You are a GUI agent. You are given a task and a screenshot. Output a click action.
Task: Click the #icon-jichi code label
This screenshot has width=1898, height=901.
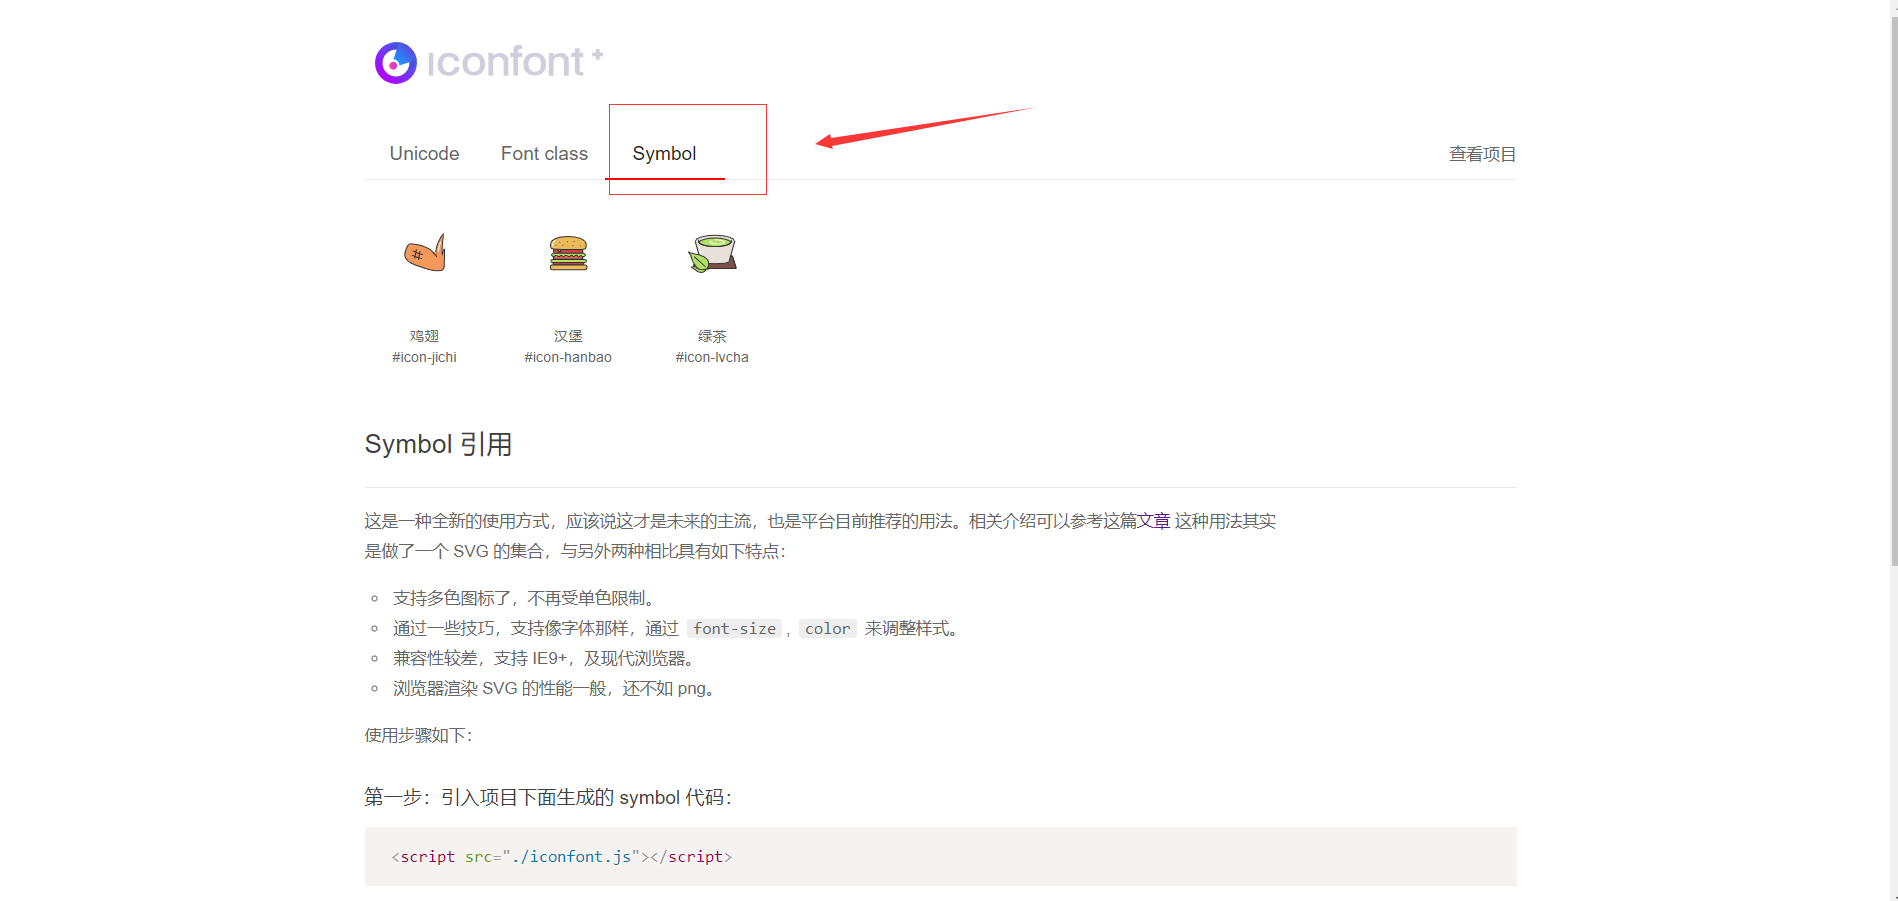click(424, 357)
